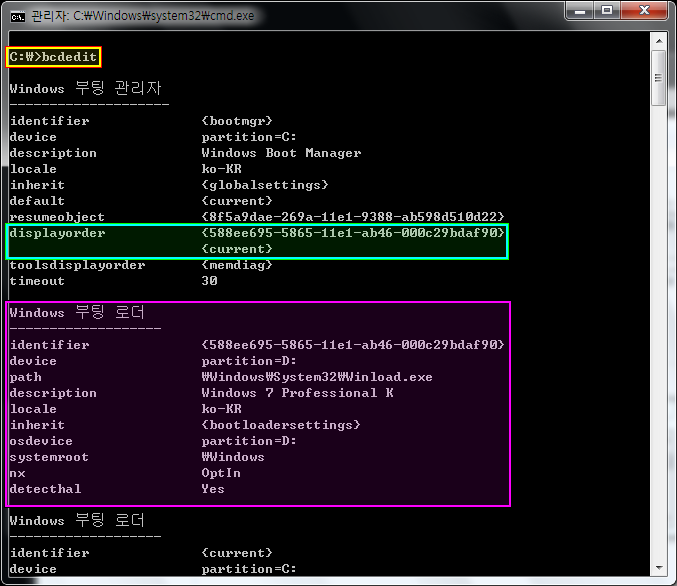Screen dimensions: 677x586
Task: Click the 'toolsdisplayorder' label
Action: click(x=77, y=265)
